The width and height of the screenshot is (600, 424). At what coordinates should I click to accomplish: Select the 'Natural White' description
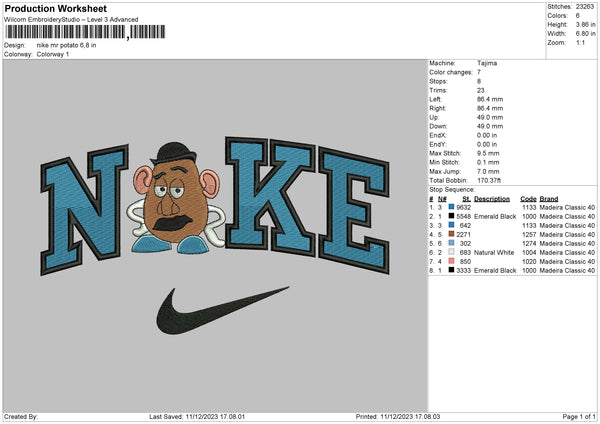[x=494, y=253]
